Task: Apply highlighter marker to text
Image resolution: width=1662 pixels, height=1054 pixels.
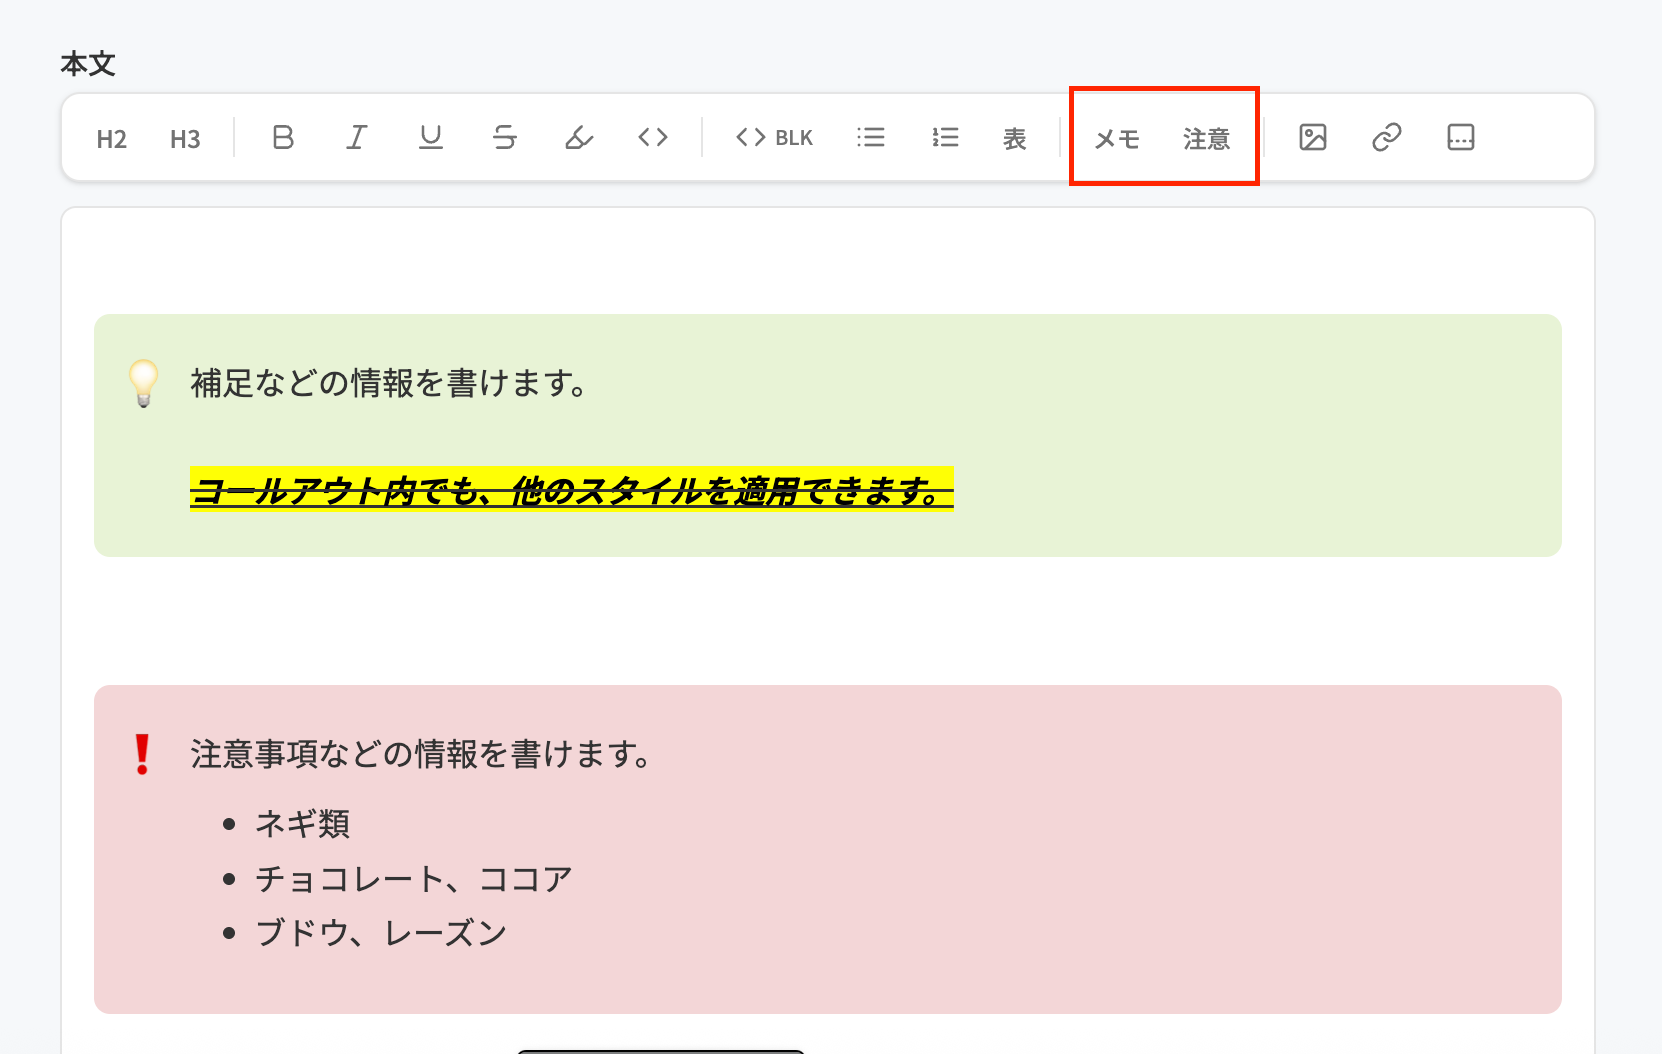Action: (579, 137)
